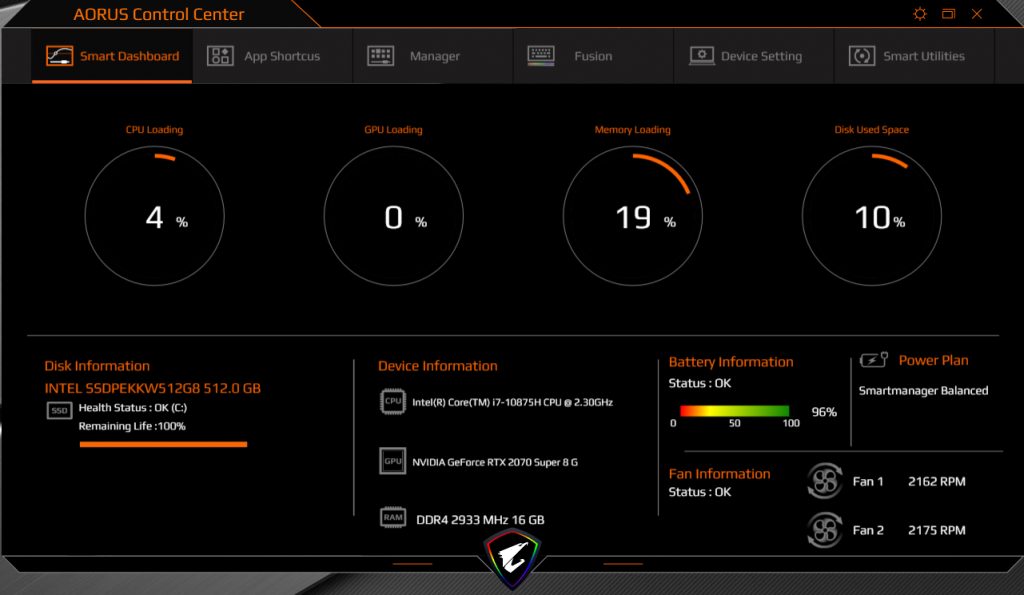Click the Fan 2 spinning icon
The height and width of the screenshot is (595, 1024).
[x=825, y=530]
